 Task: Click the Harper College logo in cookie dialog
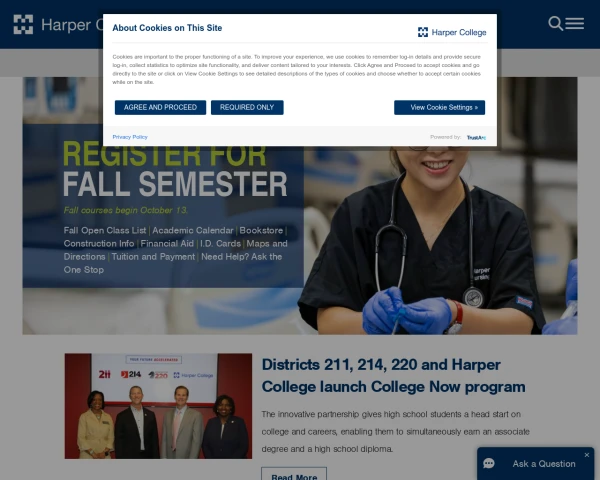[x=452, y=33]
